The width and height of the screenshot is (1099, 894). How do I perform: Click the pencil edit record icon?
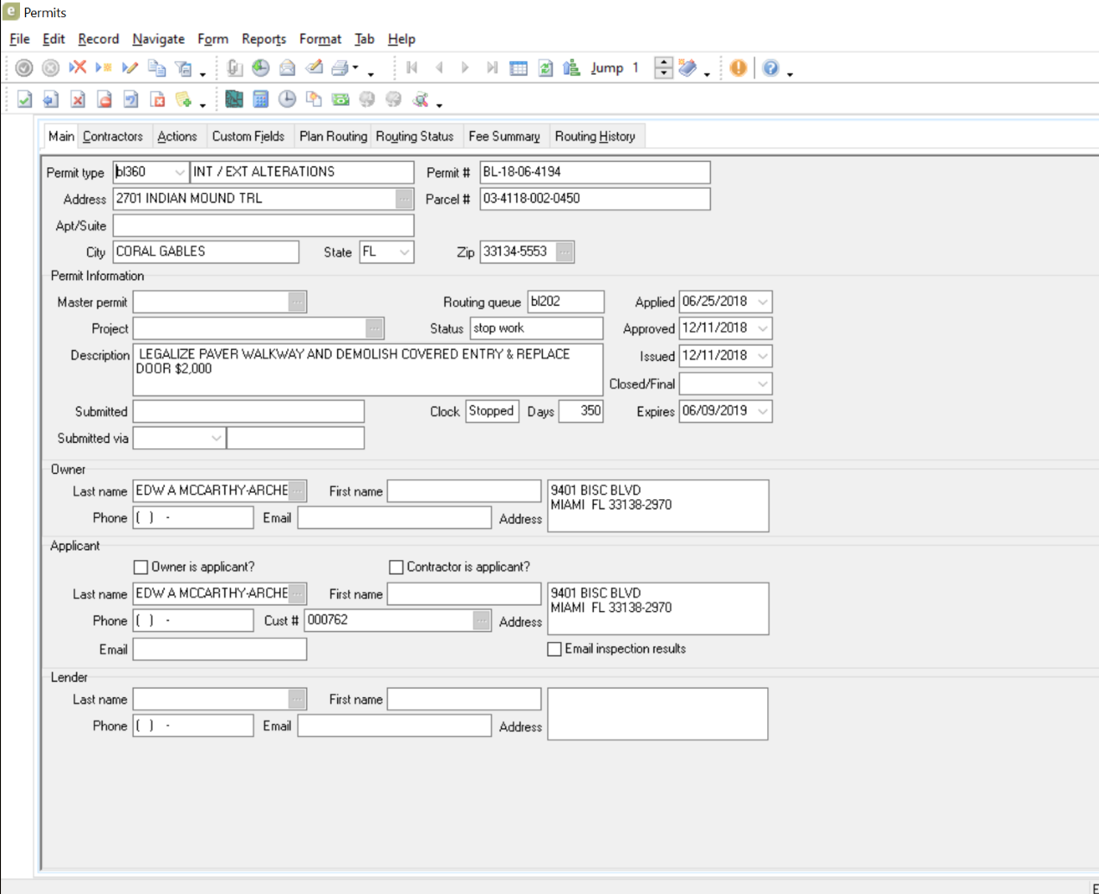[130, 68]
